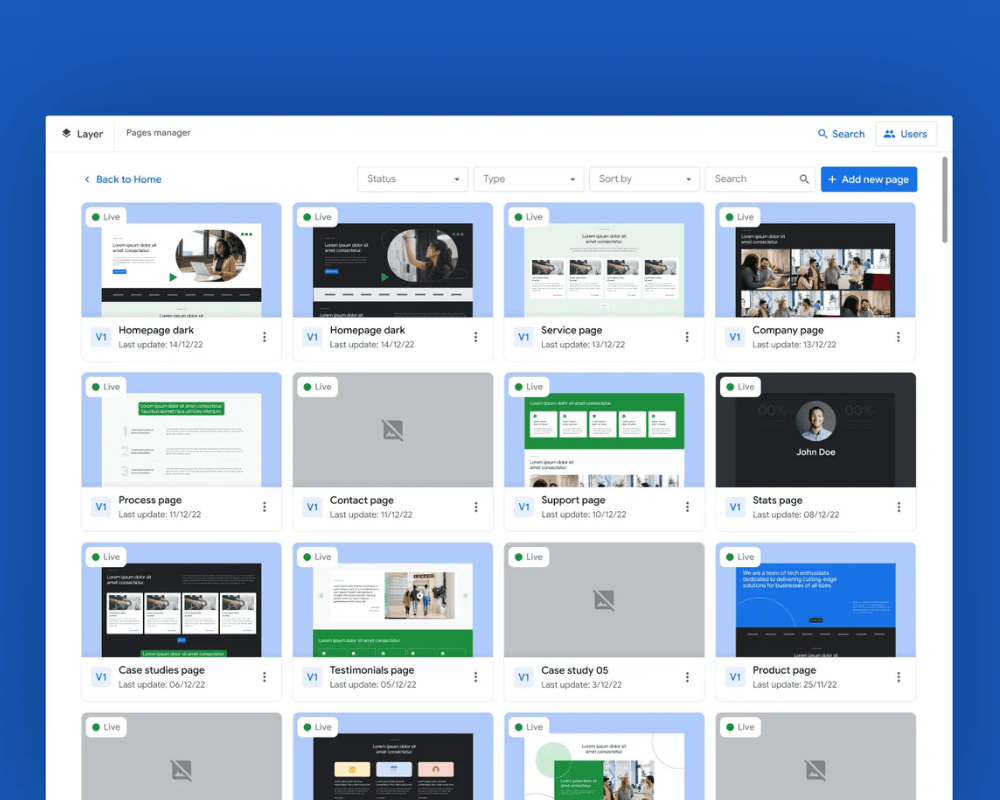Click the magnifier icon in the search field
The image size is (1000, 800).
coord(804,179)
